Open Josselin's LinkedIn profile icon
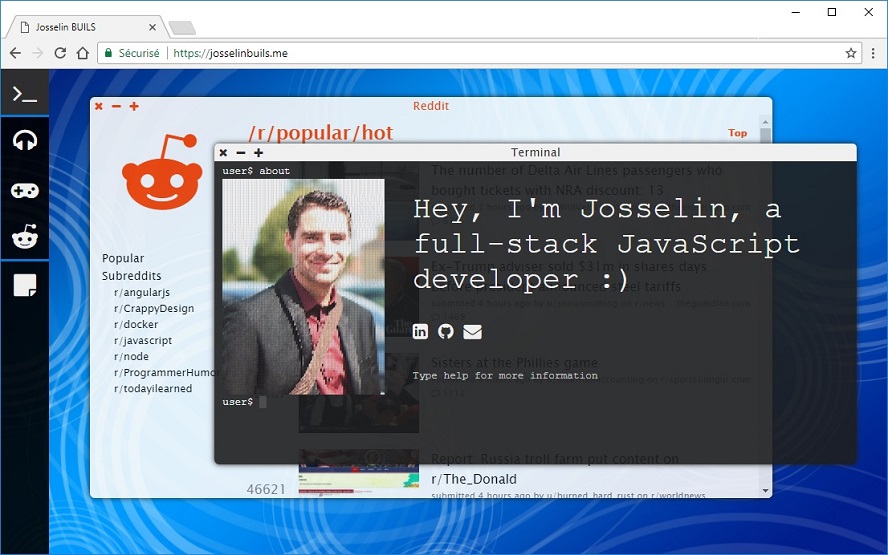 pos(420,331)
